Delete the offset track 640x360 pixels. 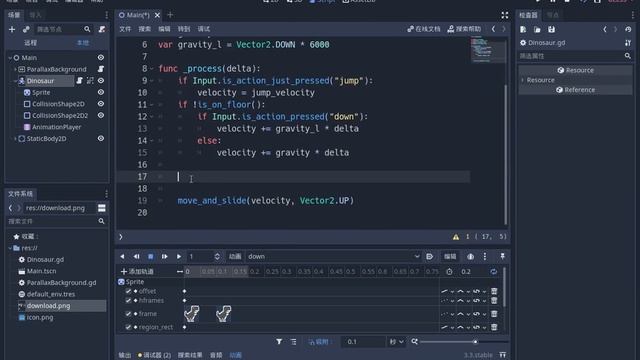[x=494, y=291]
